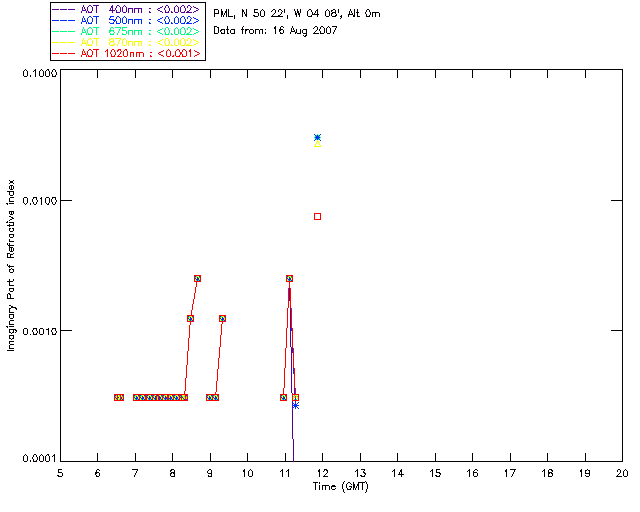Click the AOT 500nm legend entry

tap(126, 20)
